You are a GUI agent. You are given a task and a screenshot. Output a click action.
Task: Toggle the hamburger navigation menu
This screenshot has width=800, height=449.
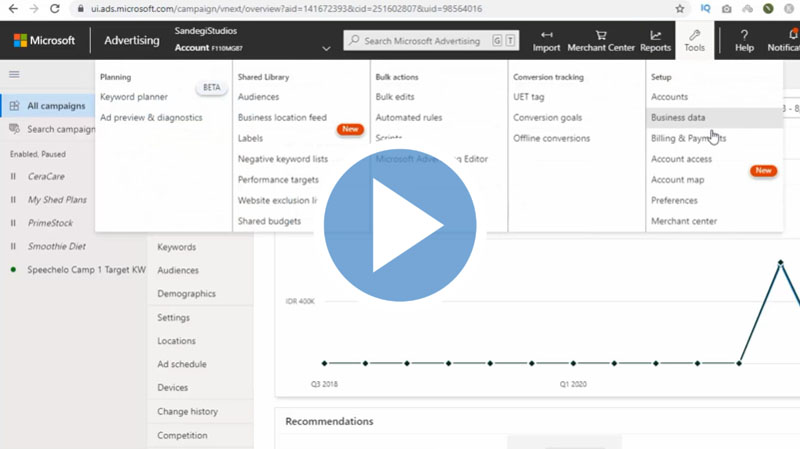[x=14, y=74]
